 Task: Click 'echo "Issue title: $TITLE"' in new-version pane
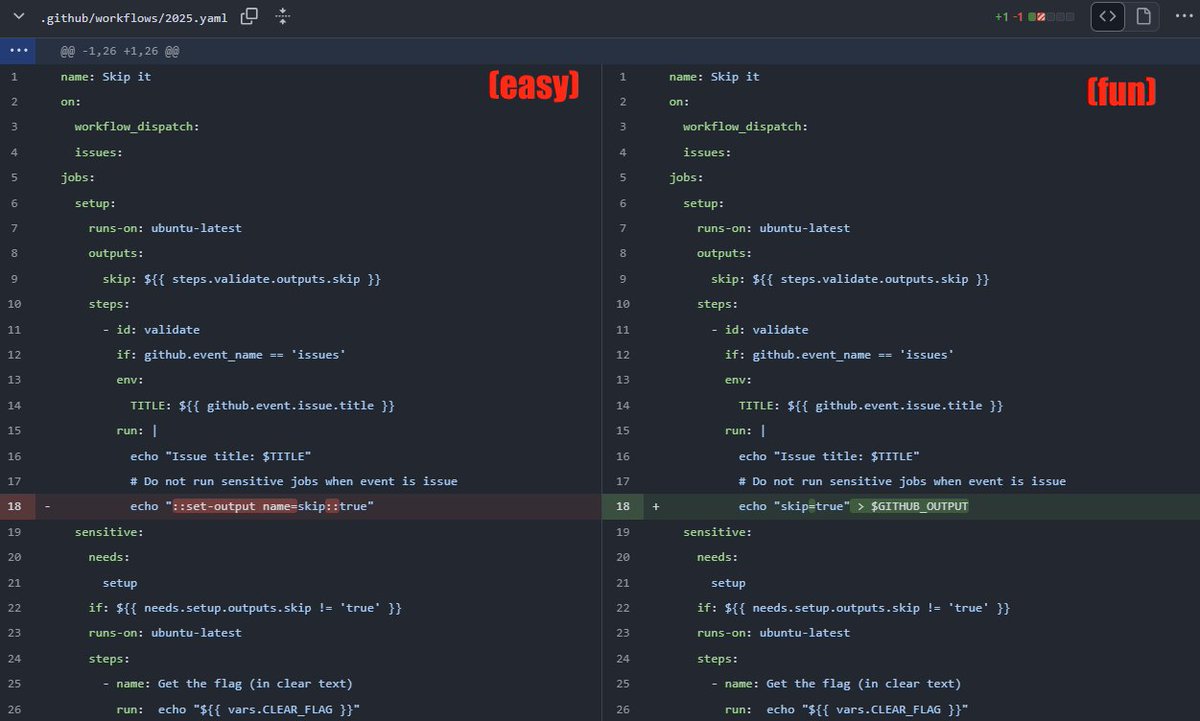(x=829, y=456)
